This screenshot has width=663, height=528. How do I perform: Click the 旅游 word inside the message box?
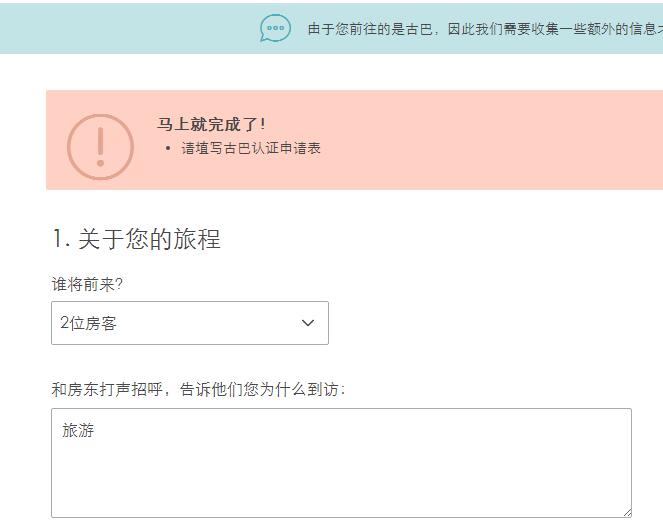coord(78,430)
